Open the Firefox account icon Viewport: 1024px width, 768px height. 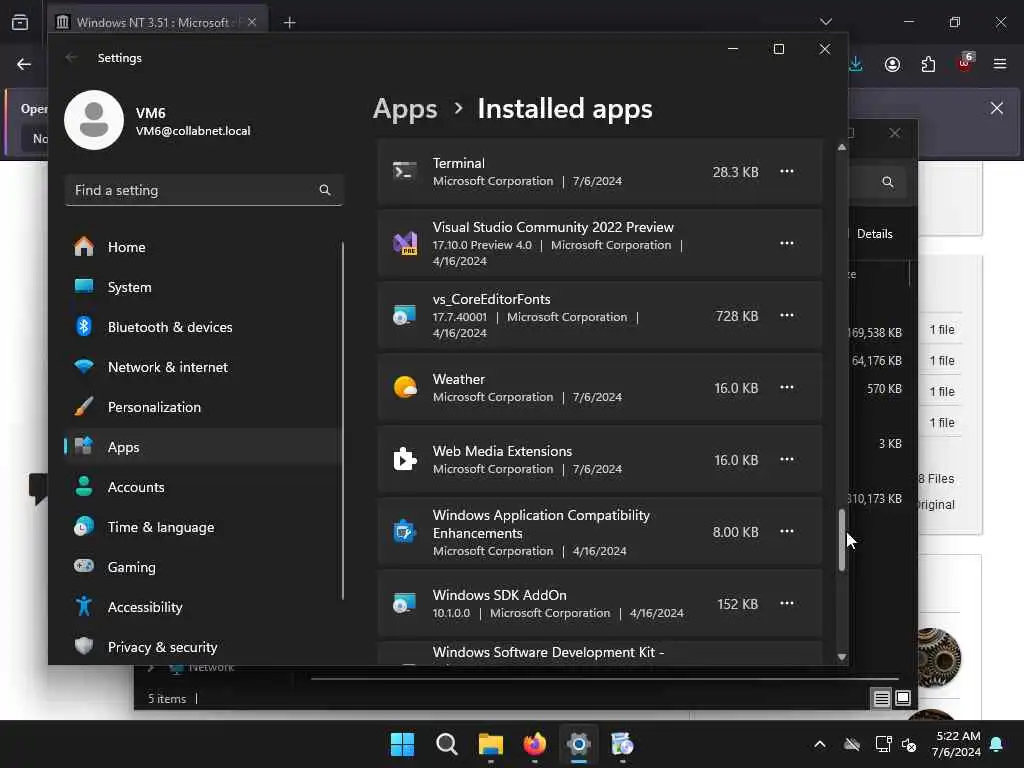click(892, 64)
